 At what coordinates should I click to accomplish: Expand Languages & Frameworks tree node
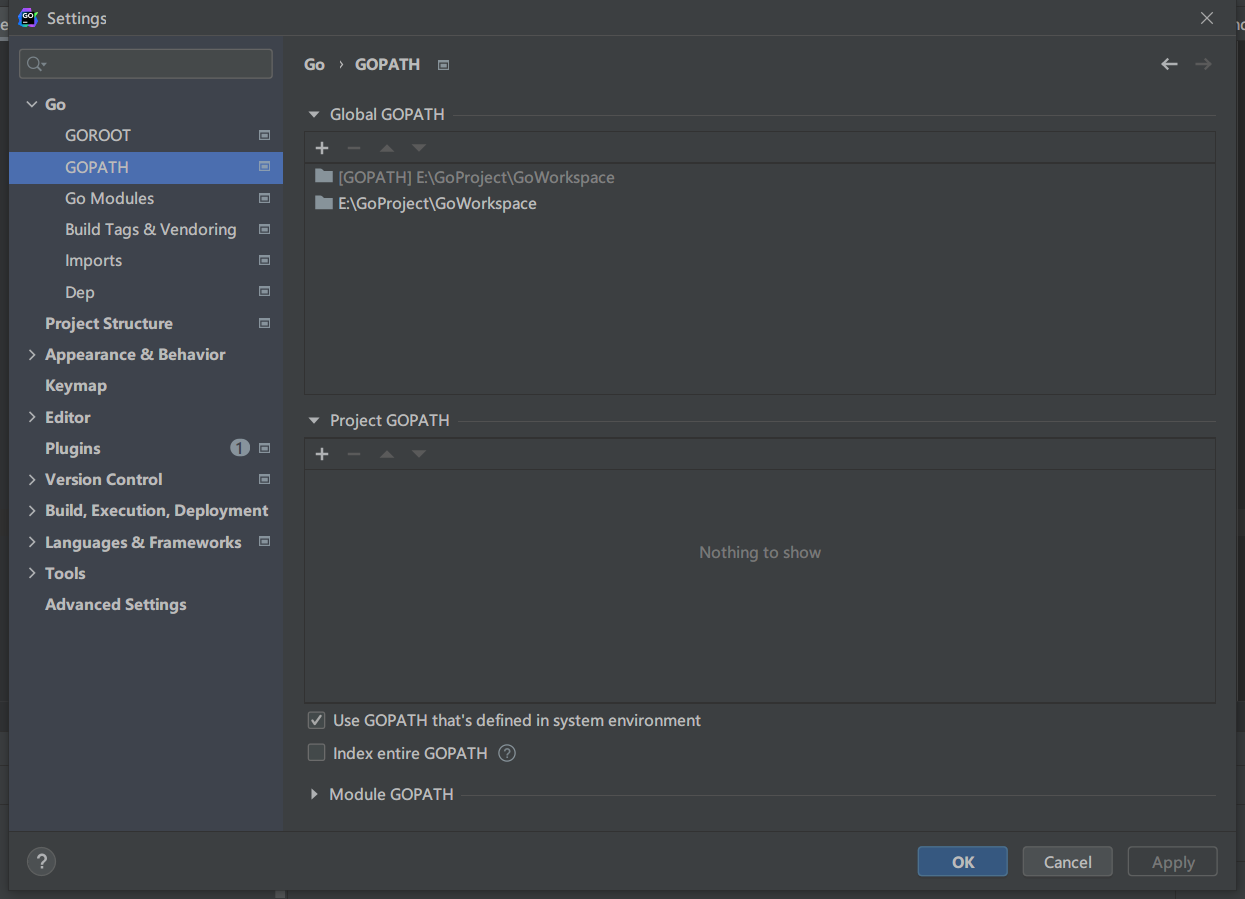[32, 542]
